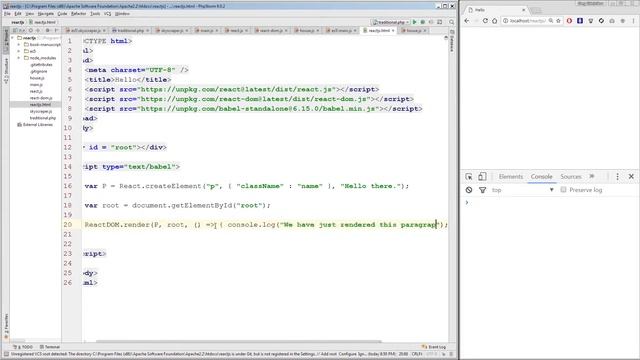The width and height of the screenshot is (640, 360).
Task: Close the reactjs.html editor tab
Action: coord(393,31)
